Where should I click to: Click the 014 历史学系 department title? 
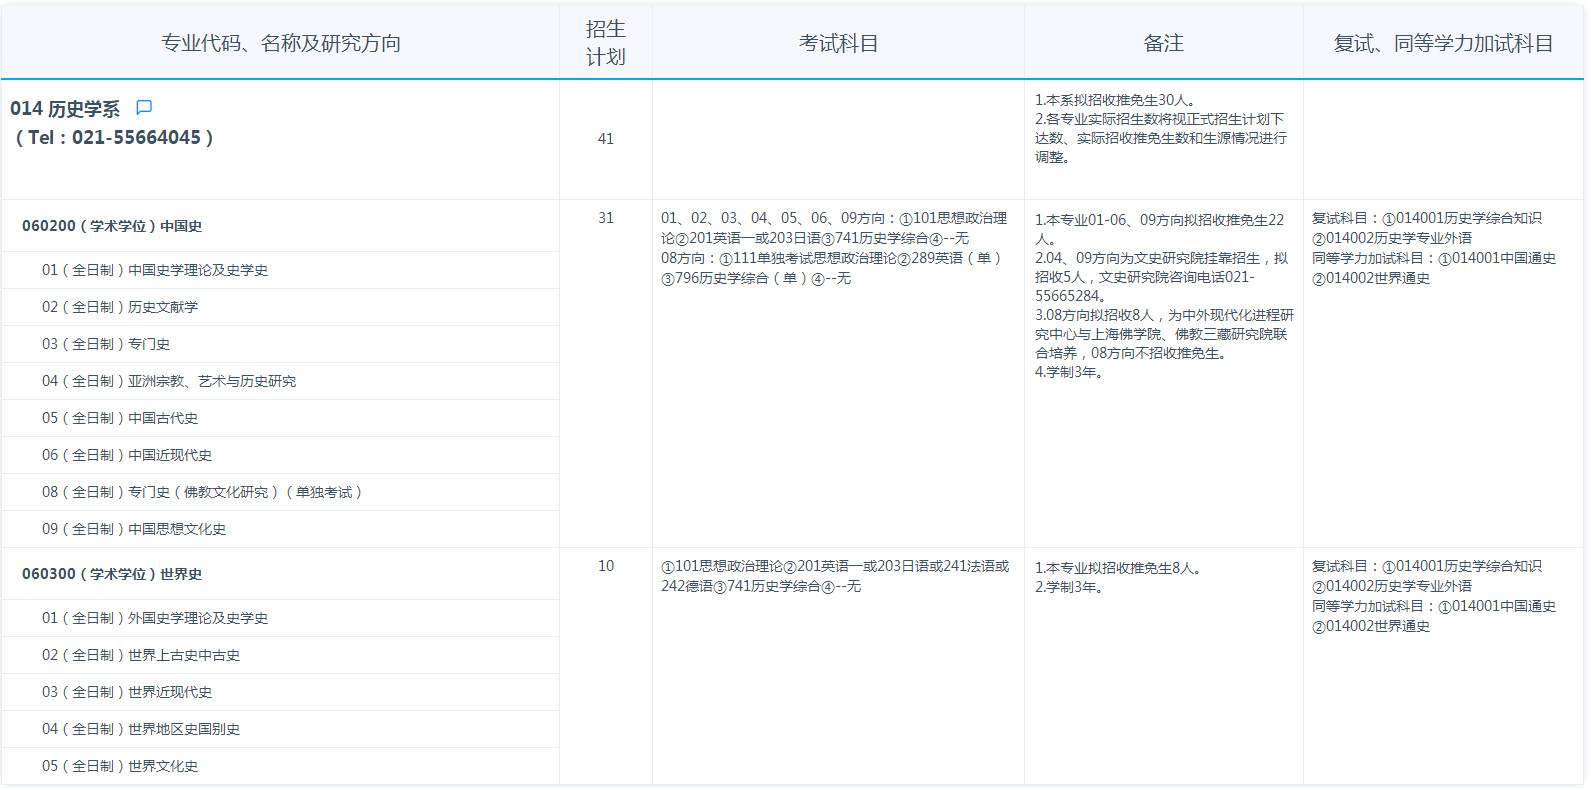point(65,109)
